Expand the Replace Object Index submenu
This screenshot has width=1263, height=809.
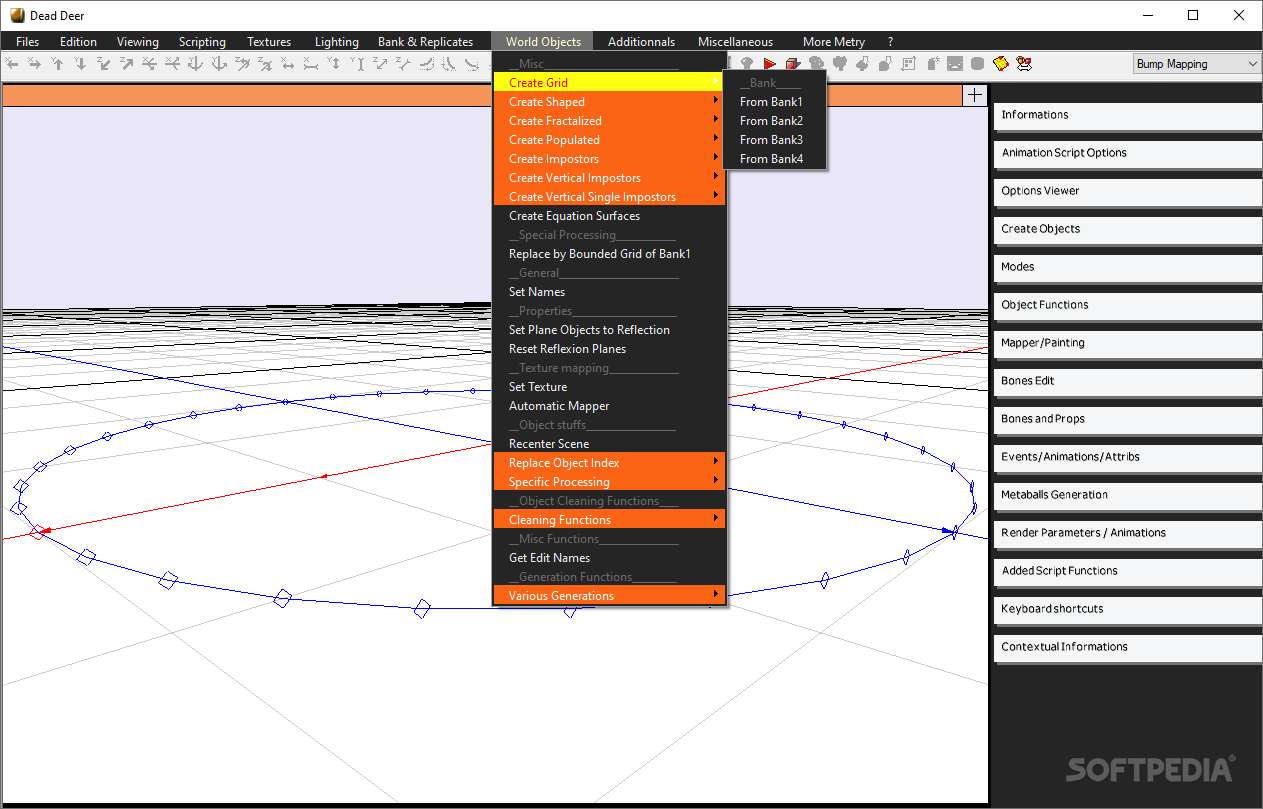(x=610, y=463)
